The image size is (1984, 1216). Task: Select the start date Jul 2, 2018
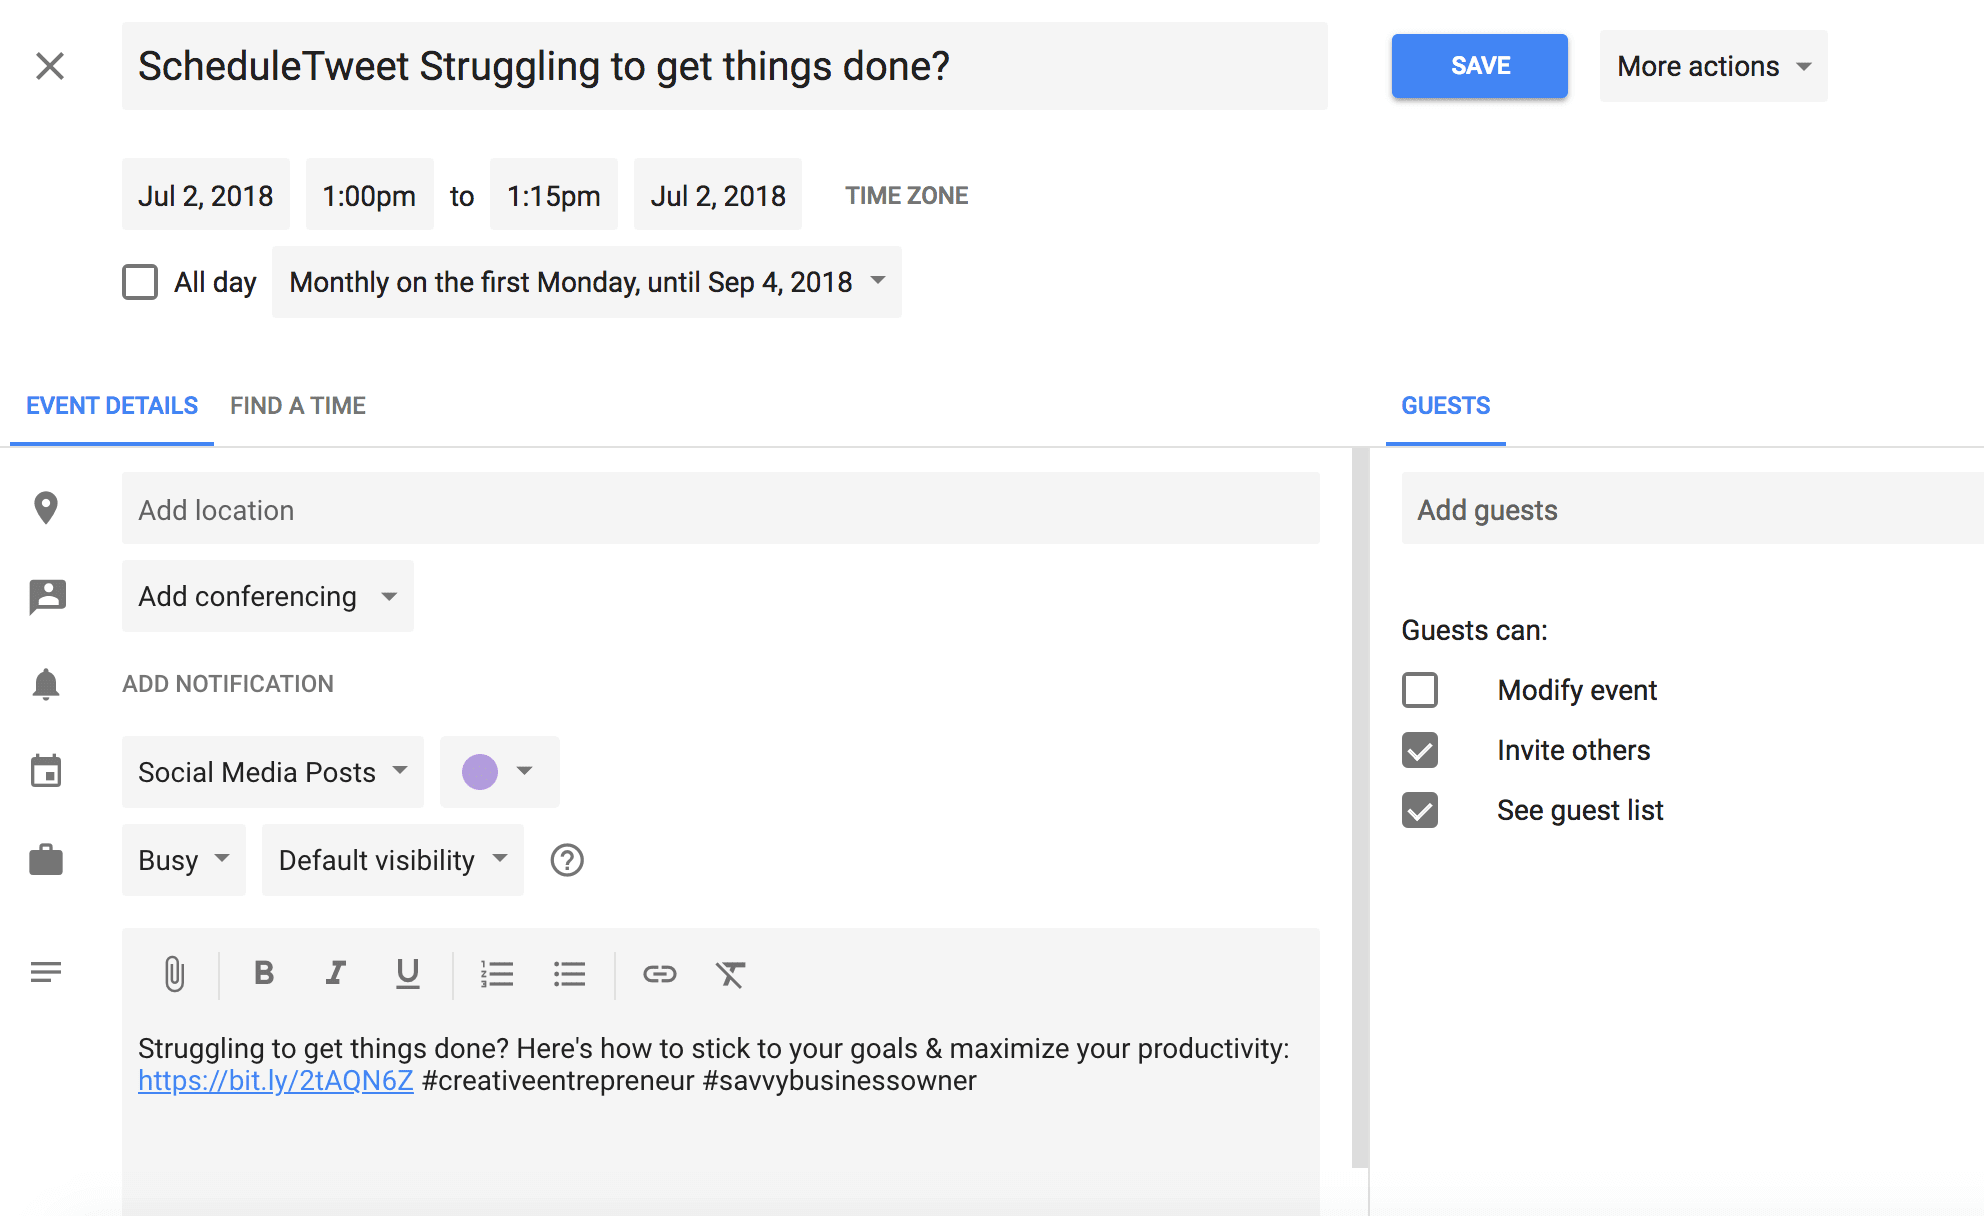tap(206, 194)
